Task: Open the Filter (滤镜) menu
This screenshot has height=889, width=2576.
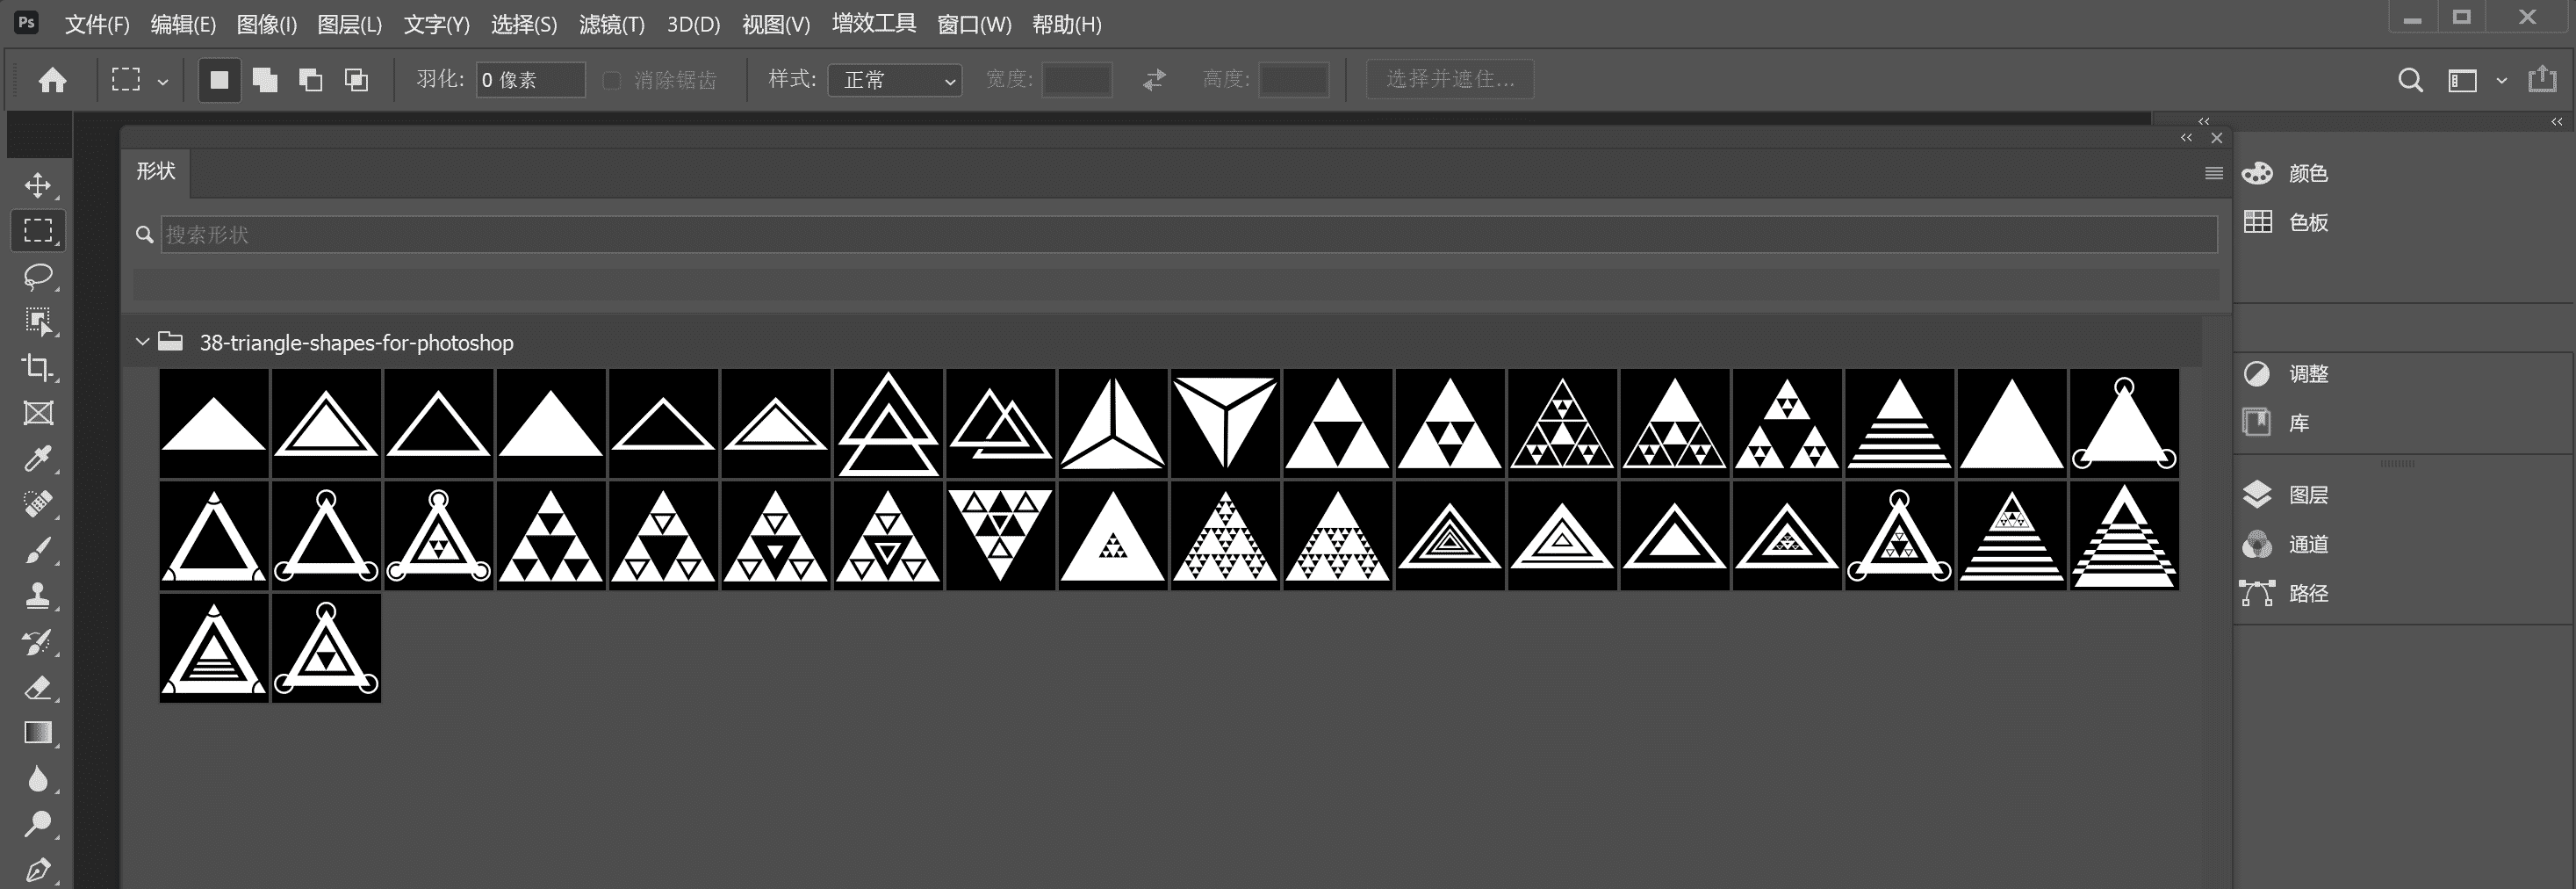Action: click(x=611, y=24)
